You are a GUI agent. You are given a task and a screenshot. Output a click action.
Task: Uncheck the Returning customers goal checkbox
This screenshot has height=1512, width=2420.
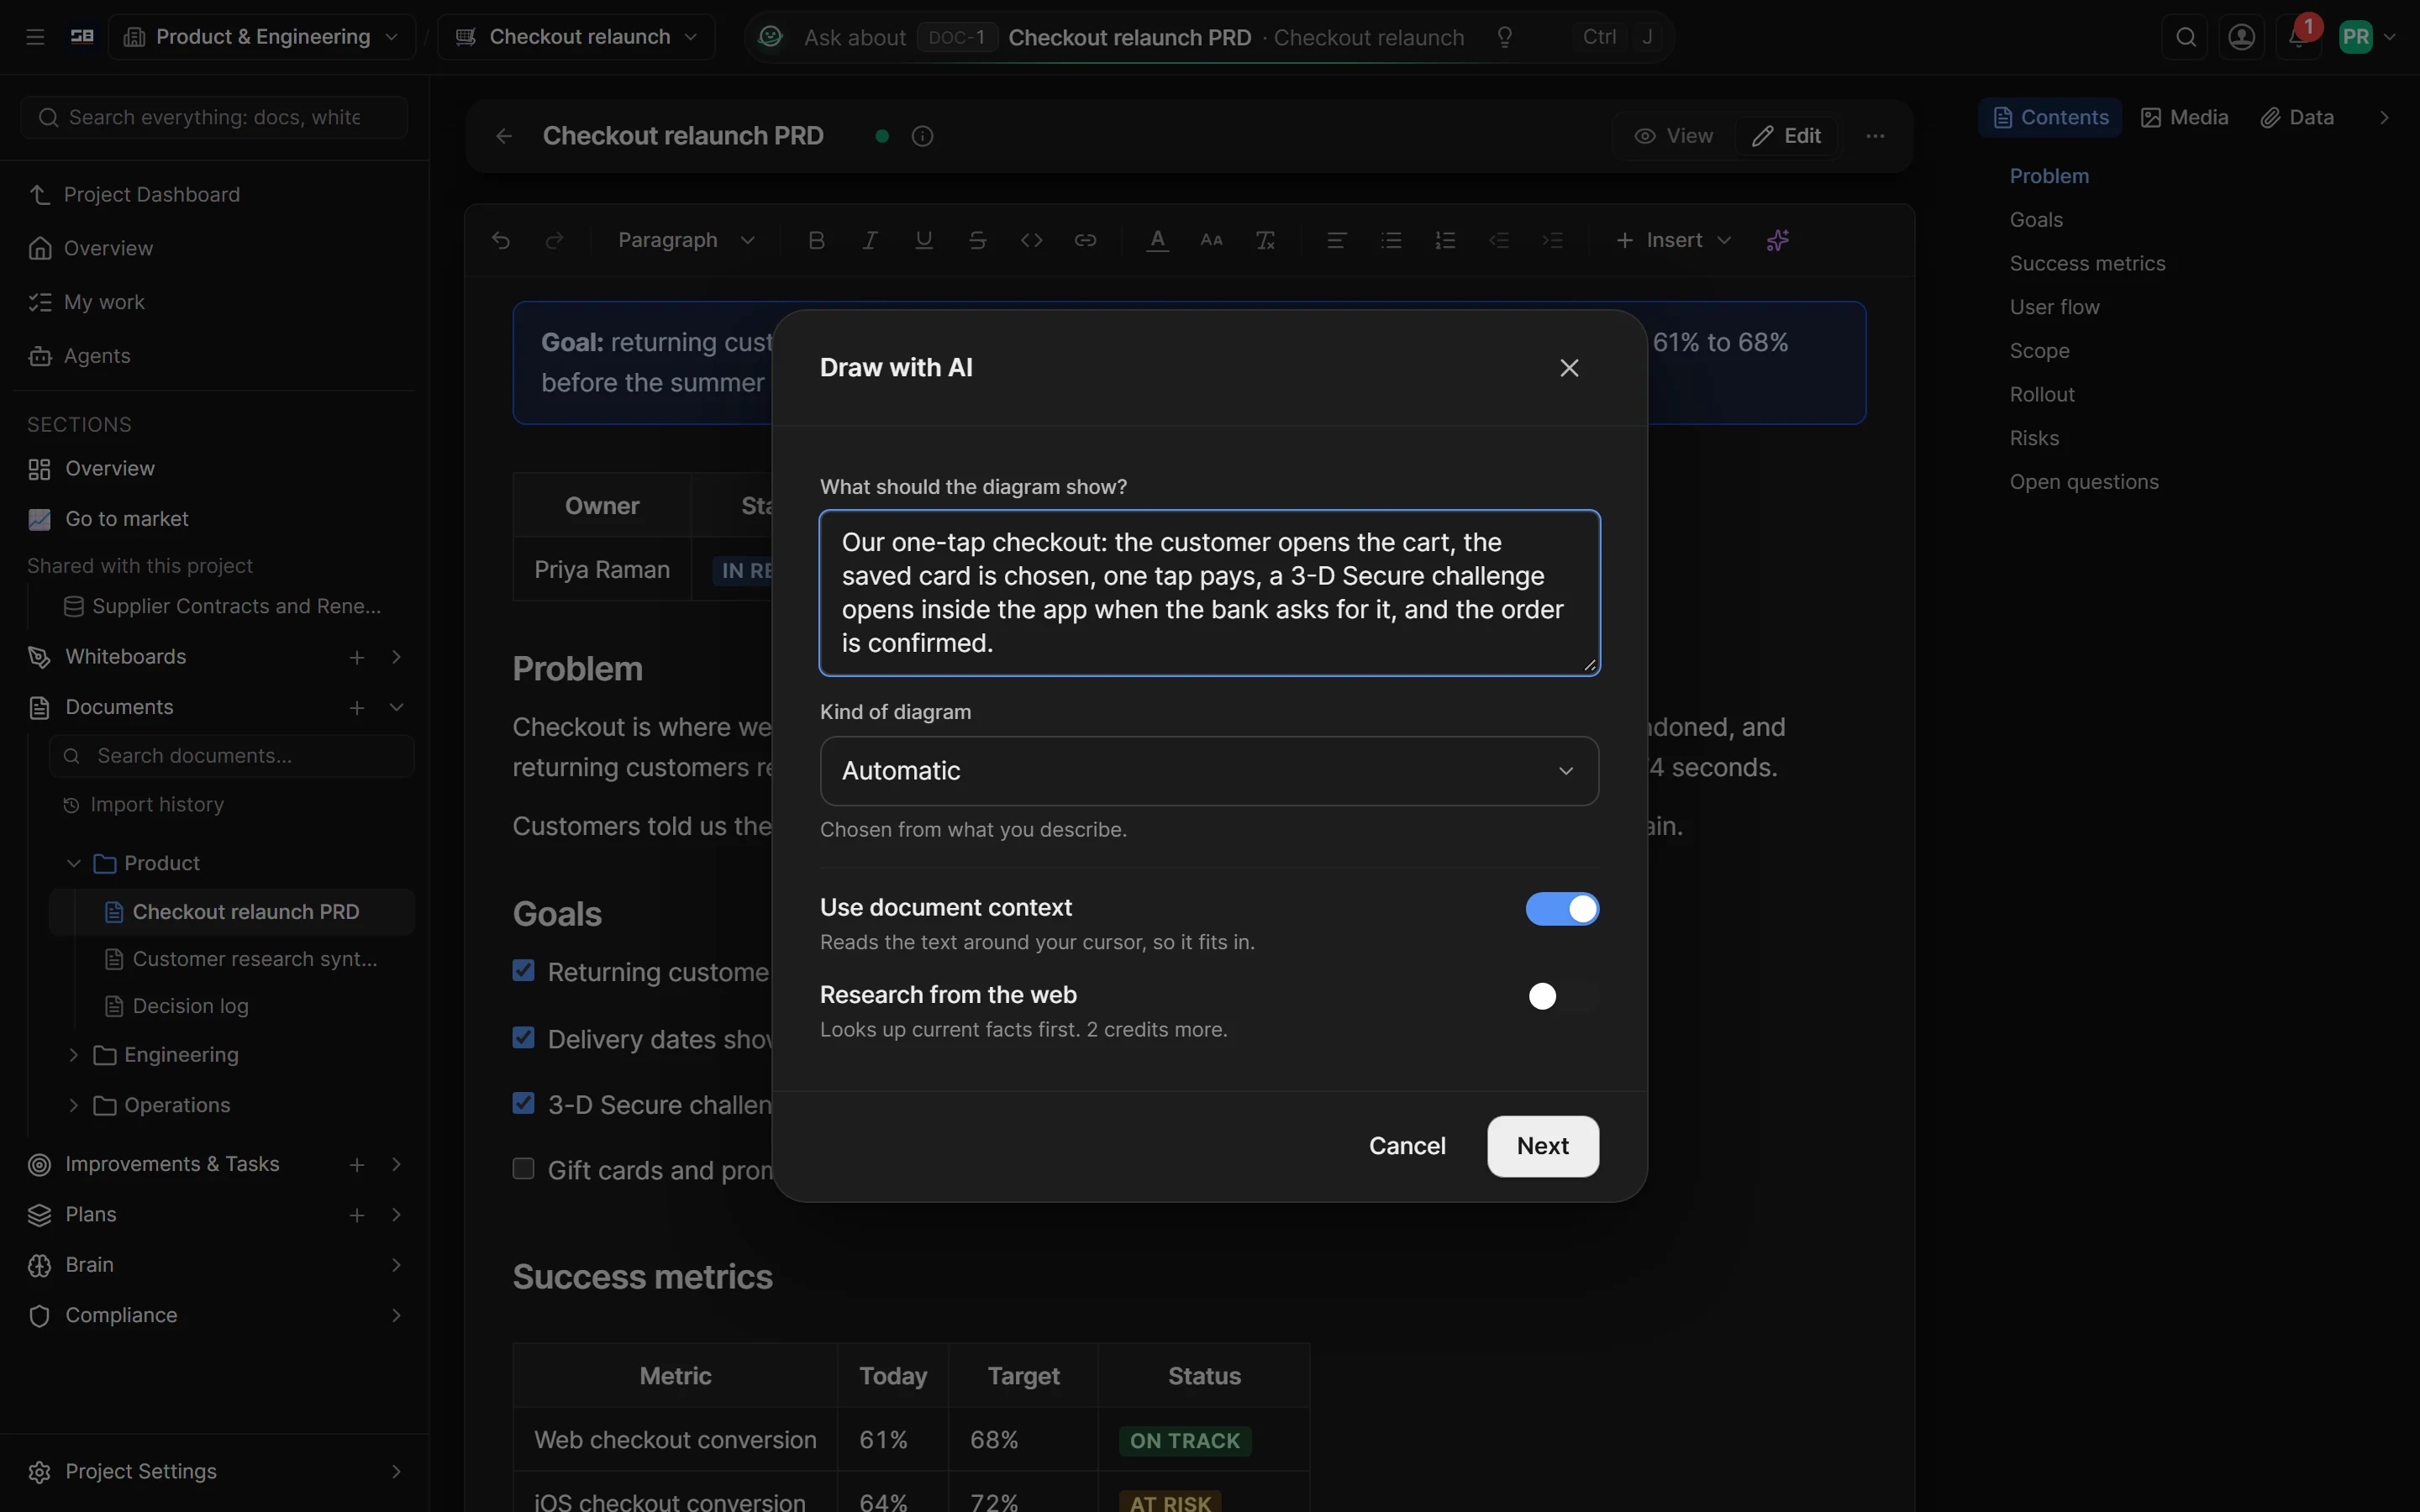tap(523, 970)
